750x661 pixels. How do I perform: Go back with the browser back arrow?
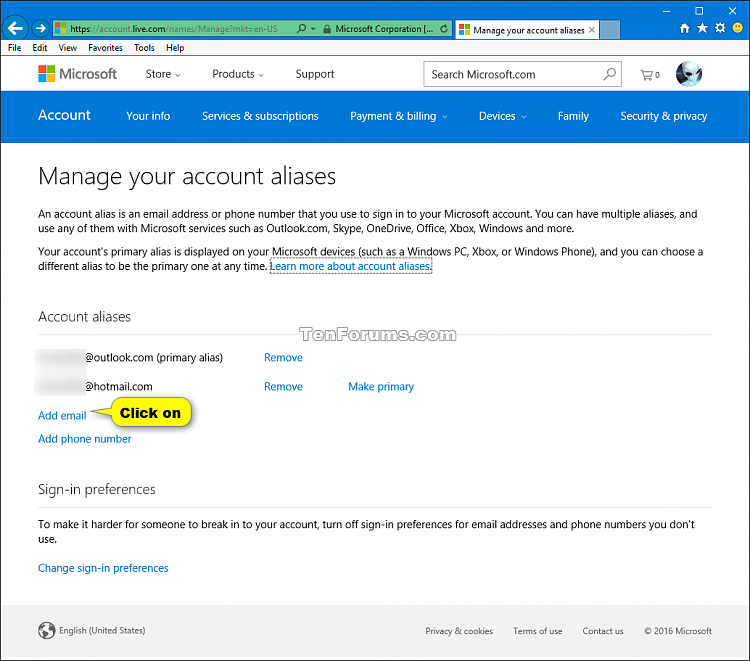(x=15, y=28)
